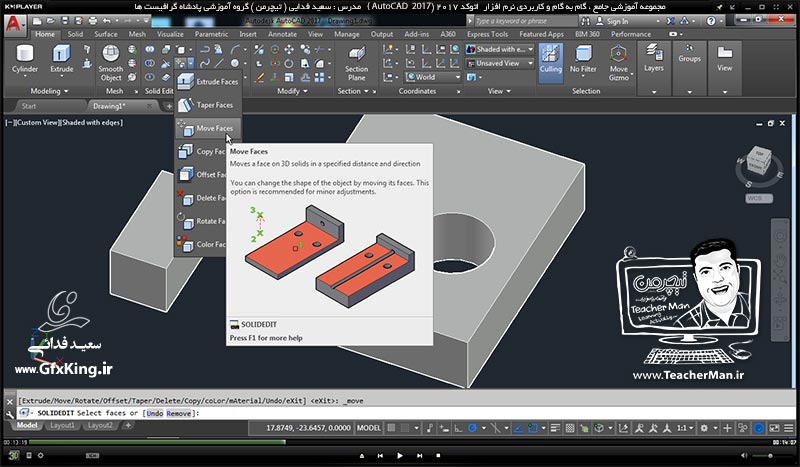
Task: Open the Smooth Object mesh tool
Action: click(111, 63)
